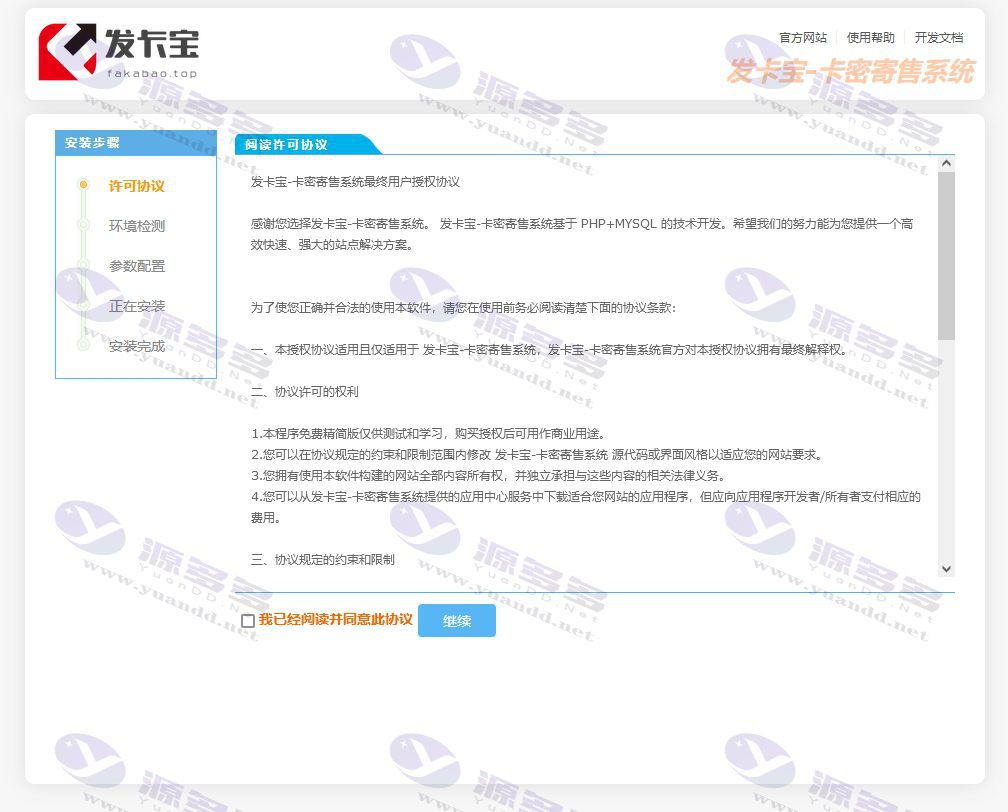Click the 三、协议规定的约束和限制 heading
This screenshot has width=1008, height=812.
tap(323, 559)
